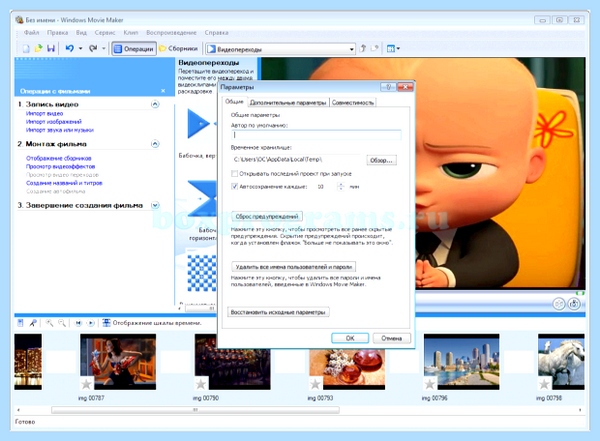This screenshot has width=600, height=441.
Task: Close the Операции с фильмами pane
Action: [x=163, y=91]
